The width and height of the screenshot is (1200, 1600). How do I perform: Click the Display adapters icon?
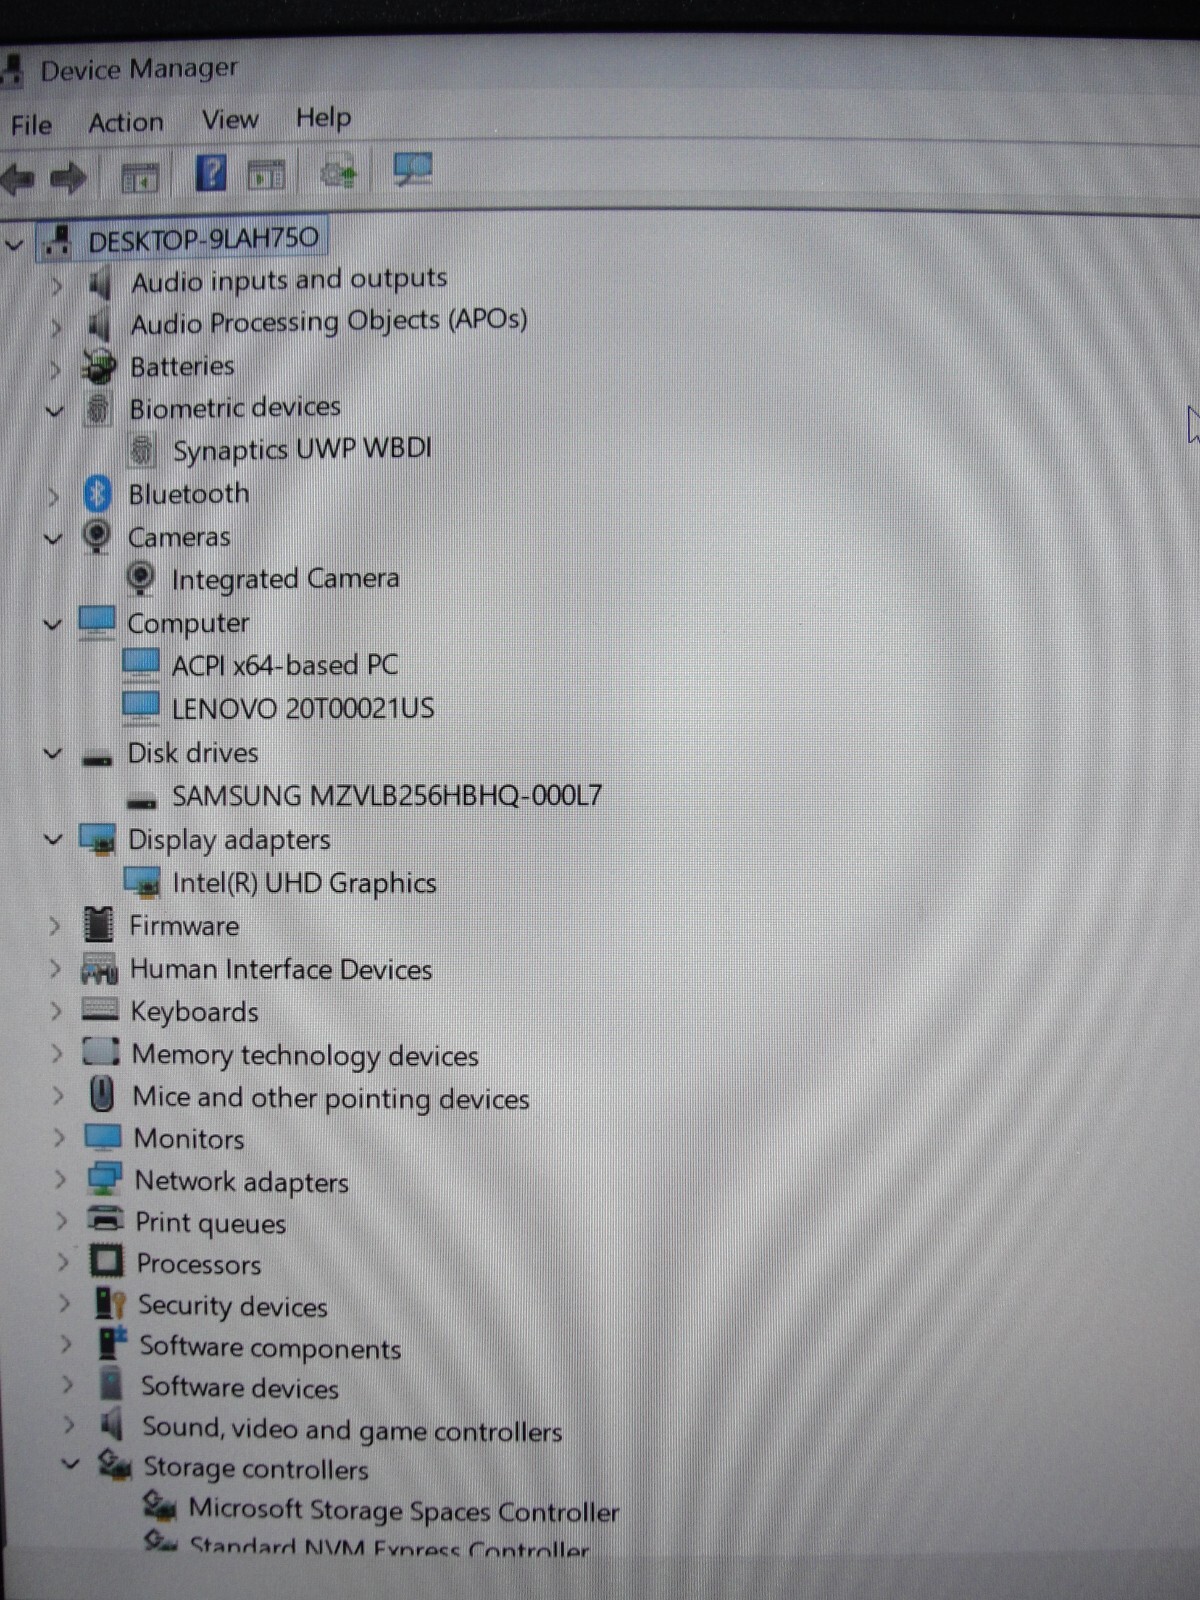[97, 839]
